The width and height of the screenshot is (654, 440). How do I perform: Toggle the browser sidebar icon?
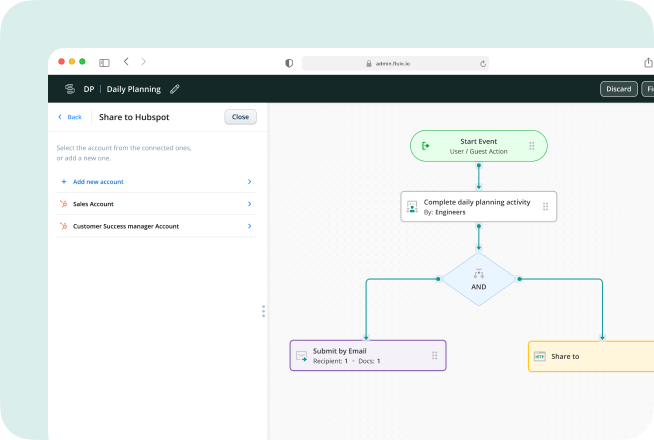[x=104, y=62]
